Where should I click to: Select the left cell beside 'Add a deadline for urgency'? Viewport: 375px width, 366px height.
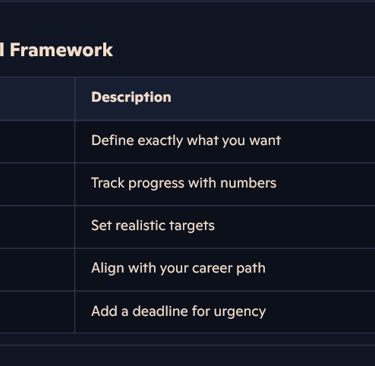(37, 312)
